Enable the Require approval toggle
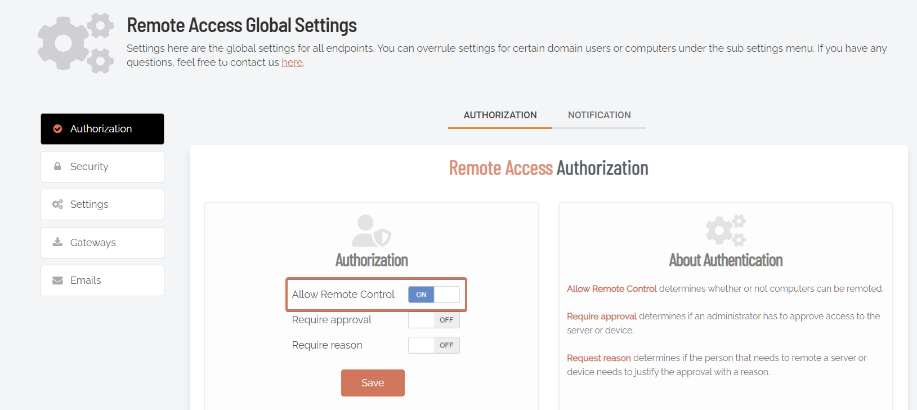 434,320
